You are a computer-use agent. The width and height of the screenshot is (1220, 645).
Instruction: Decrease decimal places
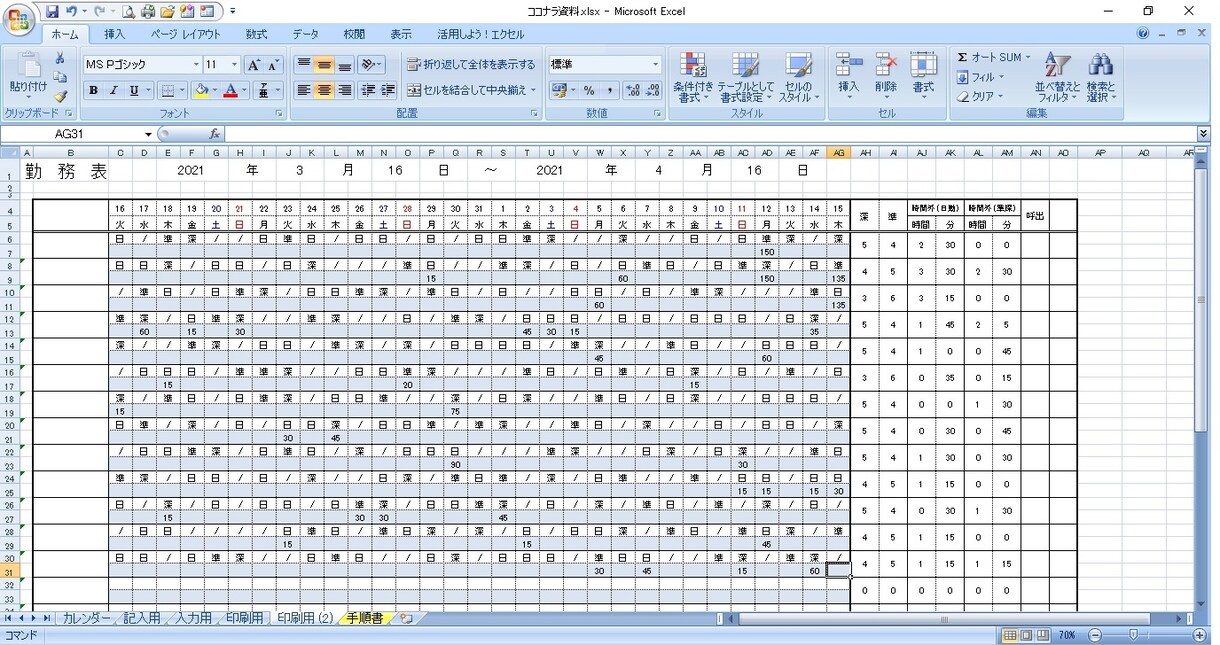pyautogui.click(x=654, y=90)
